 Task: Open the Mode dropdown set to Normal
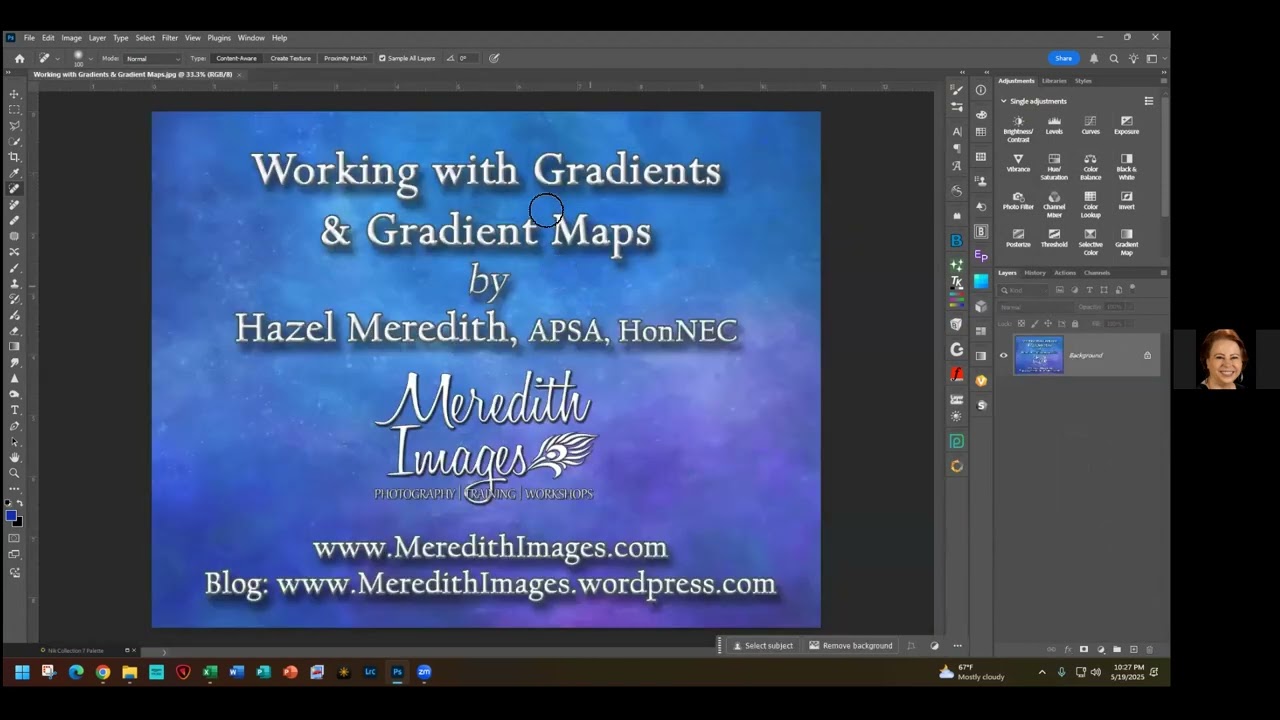[x=153, y=58]
